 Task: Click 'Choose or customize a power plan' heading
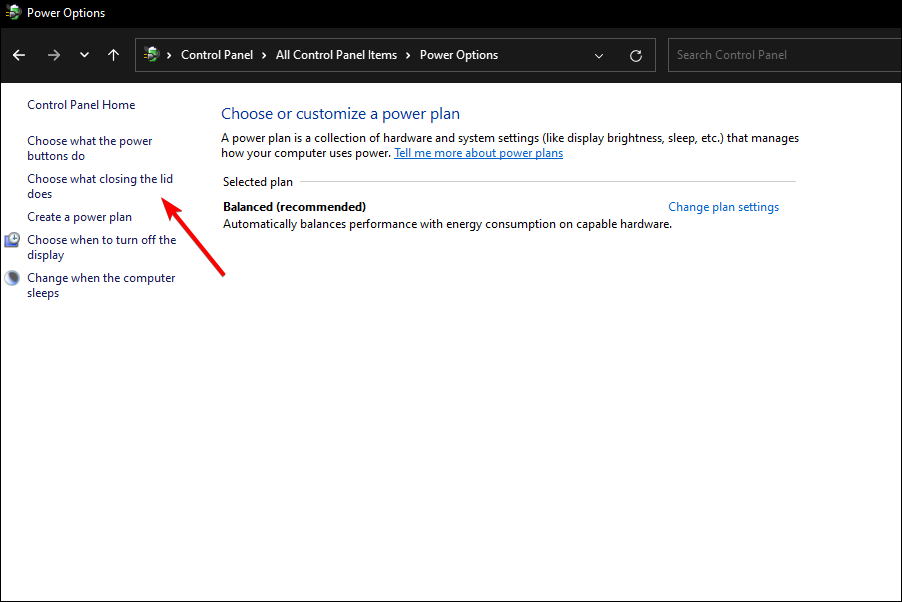point(341,114)
